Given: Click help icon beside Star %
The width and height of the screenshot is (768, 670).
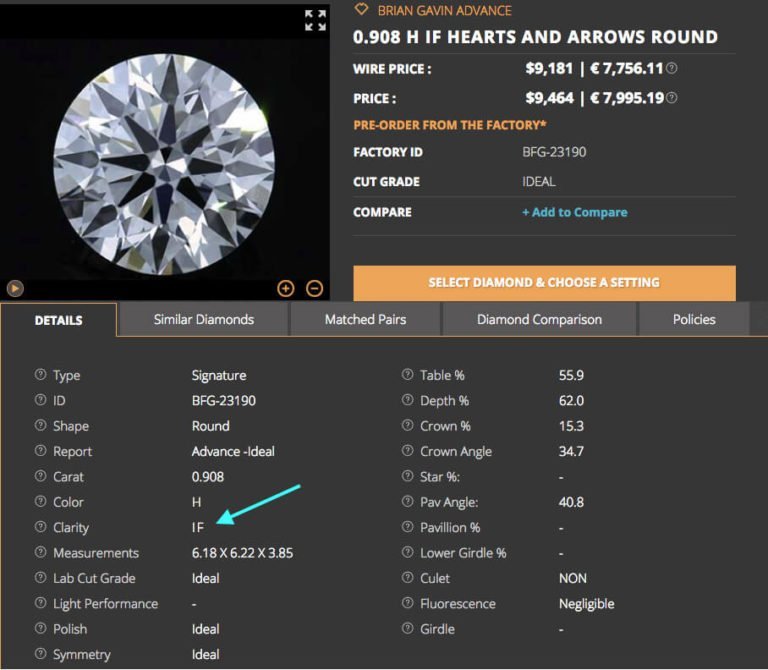Looking at the screenshot, I should pos(408,476).
